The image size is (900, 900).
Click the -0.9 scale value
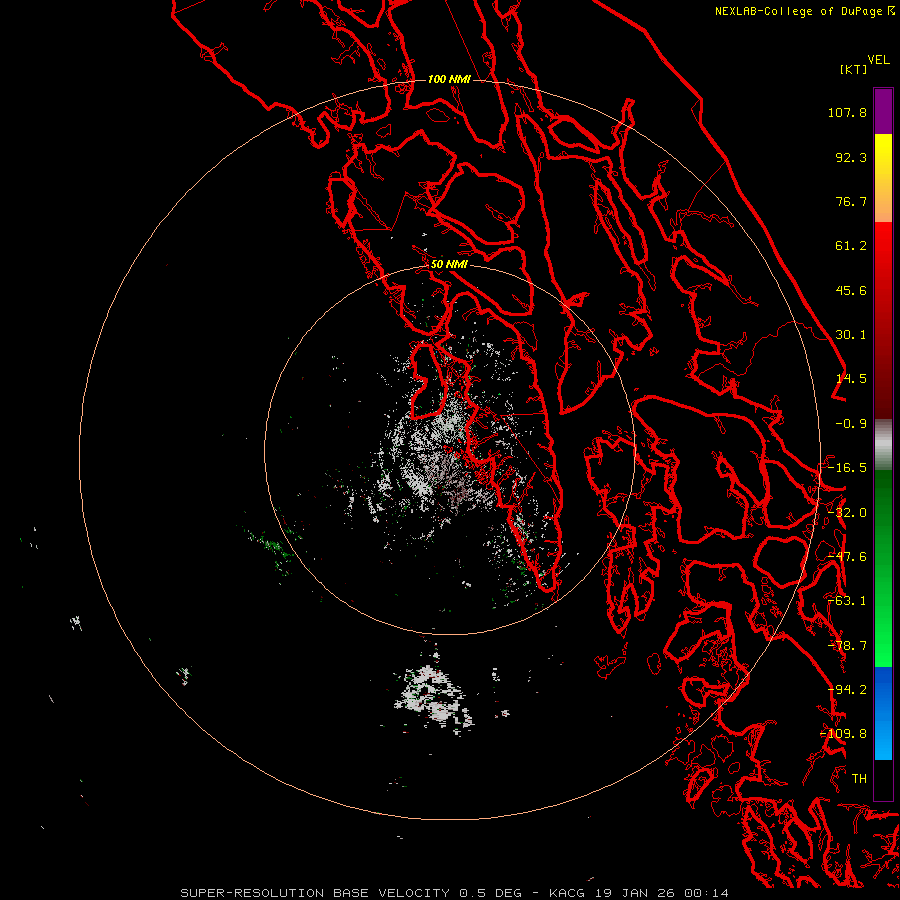coord(851,424)
